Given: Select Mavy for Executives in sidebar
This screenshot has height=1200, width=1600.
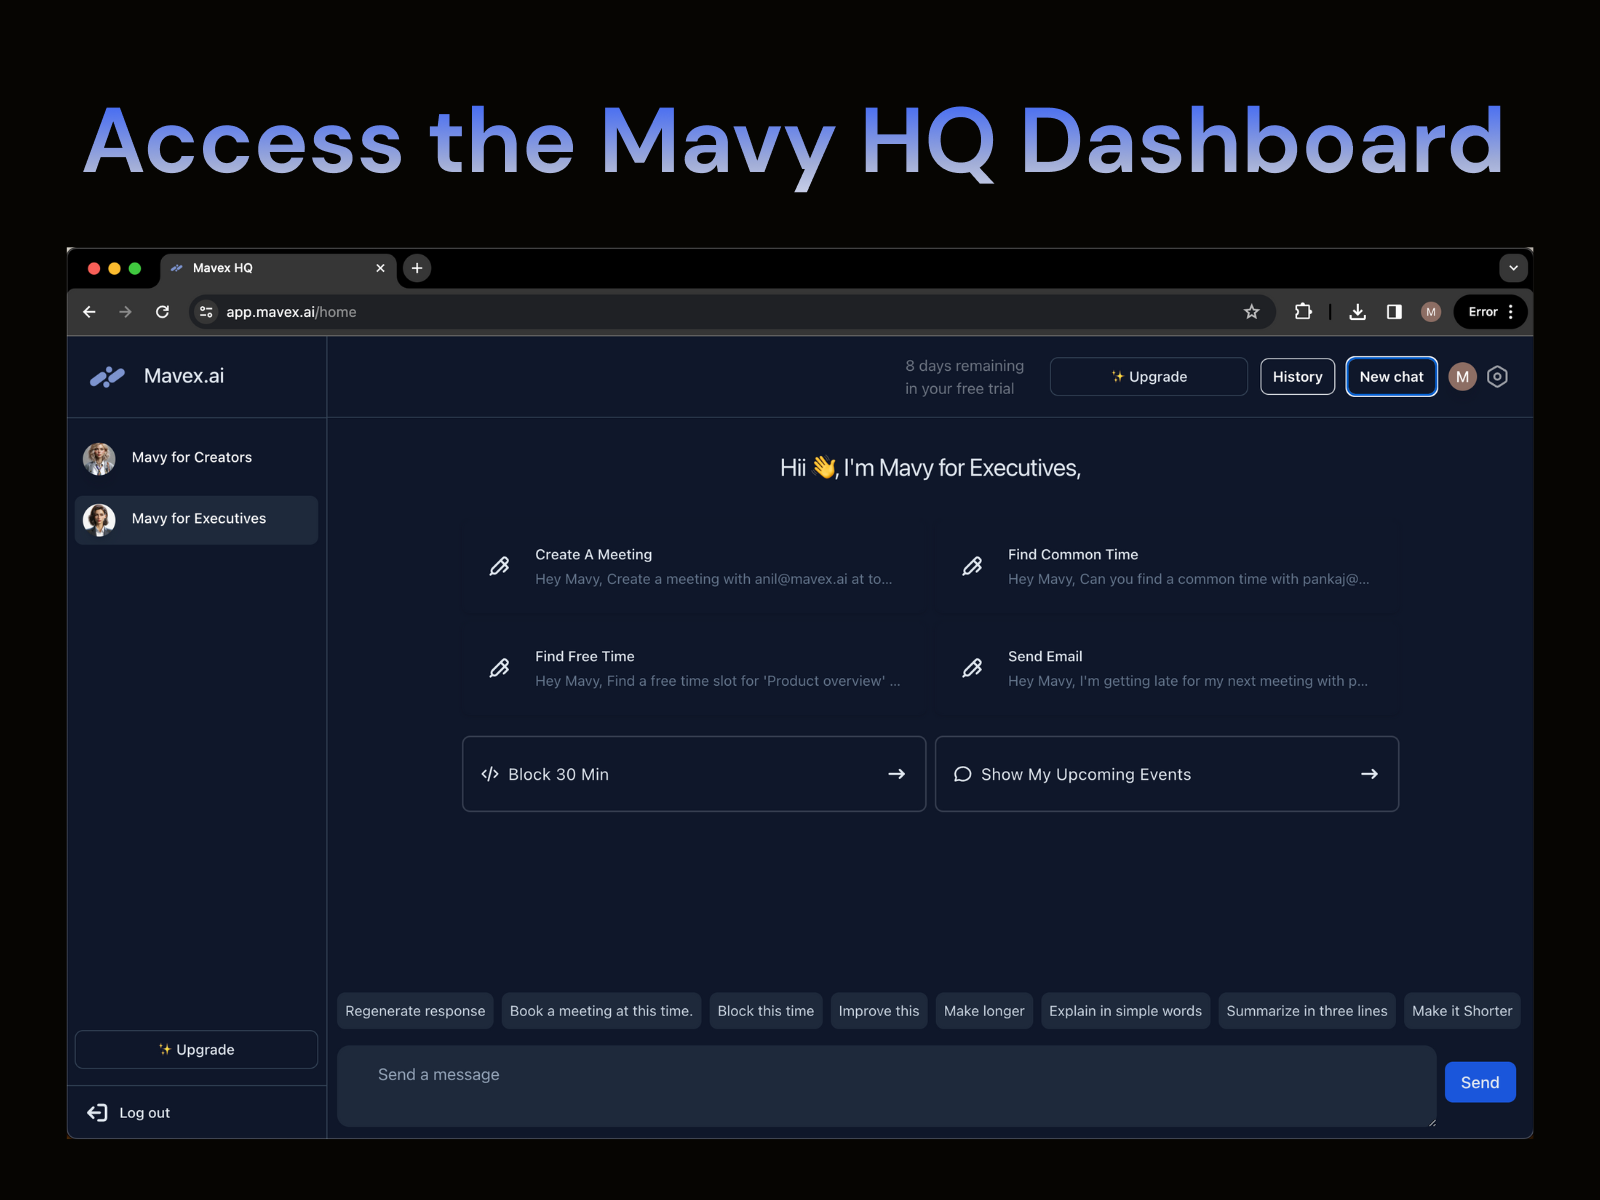Looking at the screenshot, I should tap(196, 520).
